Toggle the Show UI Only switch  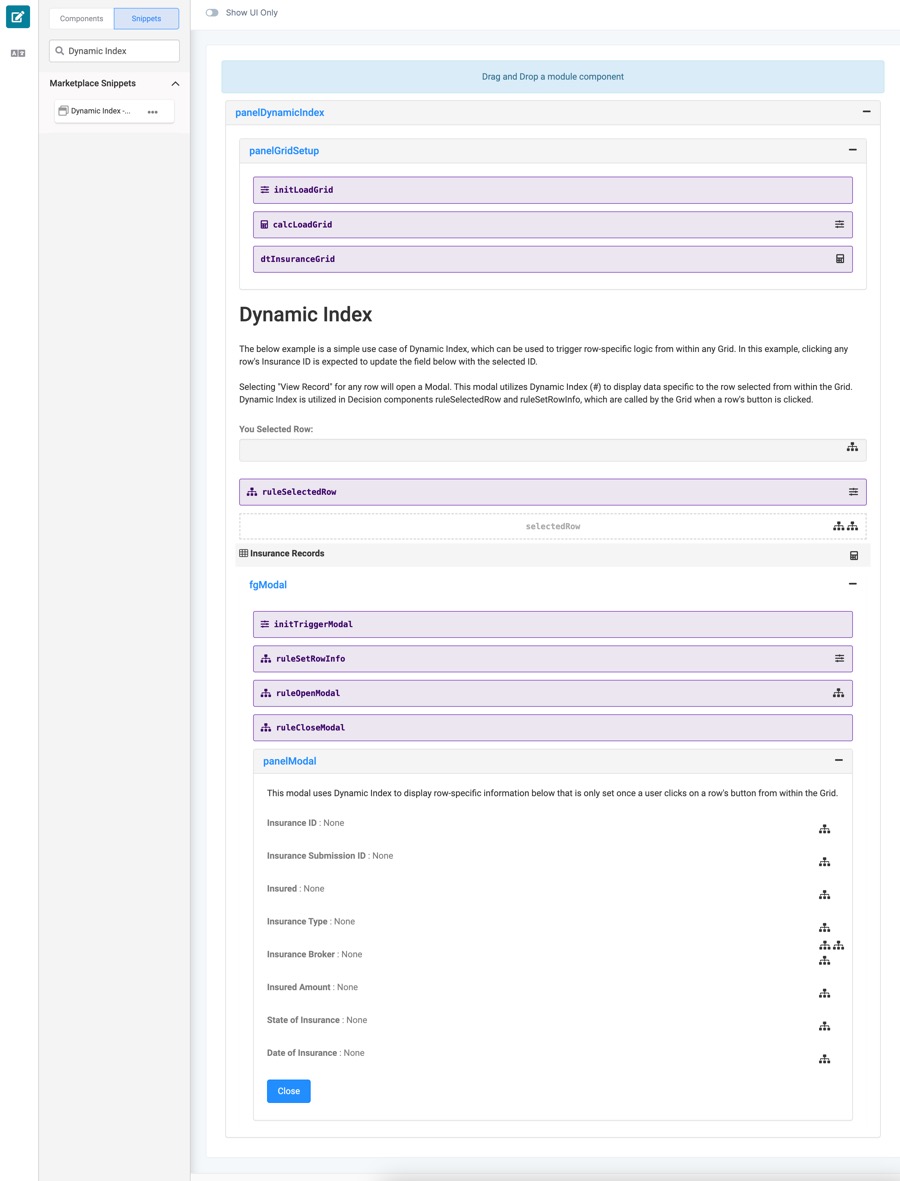click(x=212, y=13)
